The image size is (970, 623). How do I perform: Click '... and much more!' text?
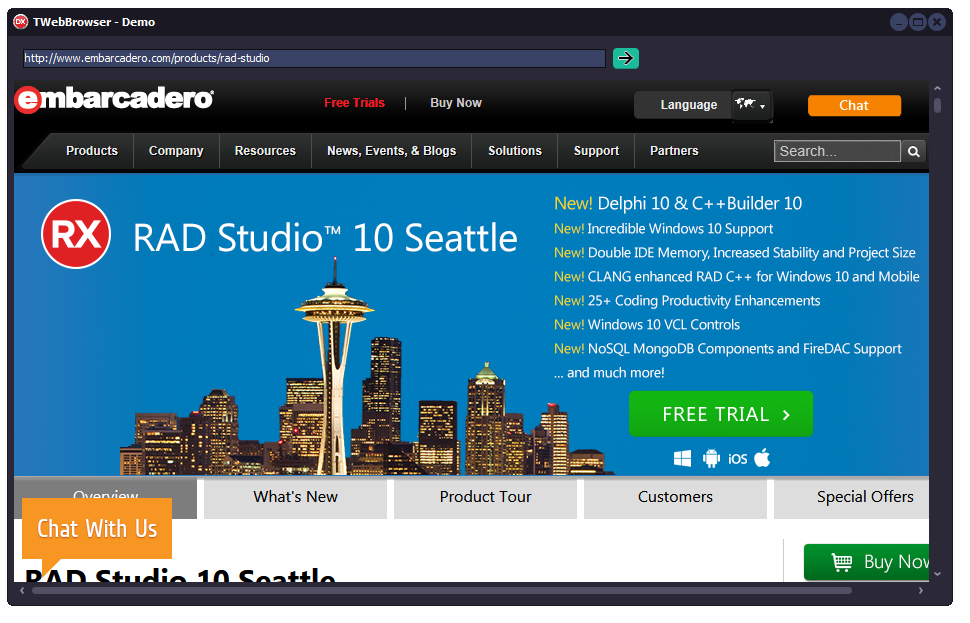coord(609,373)
